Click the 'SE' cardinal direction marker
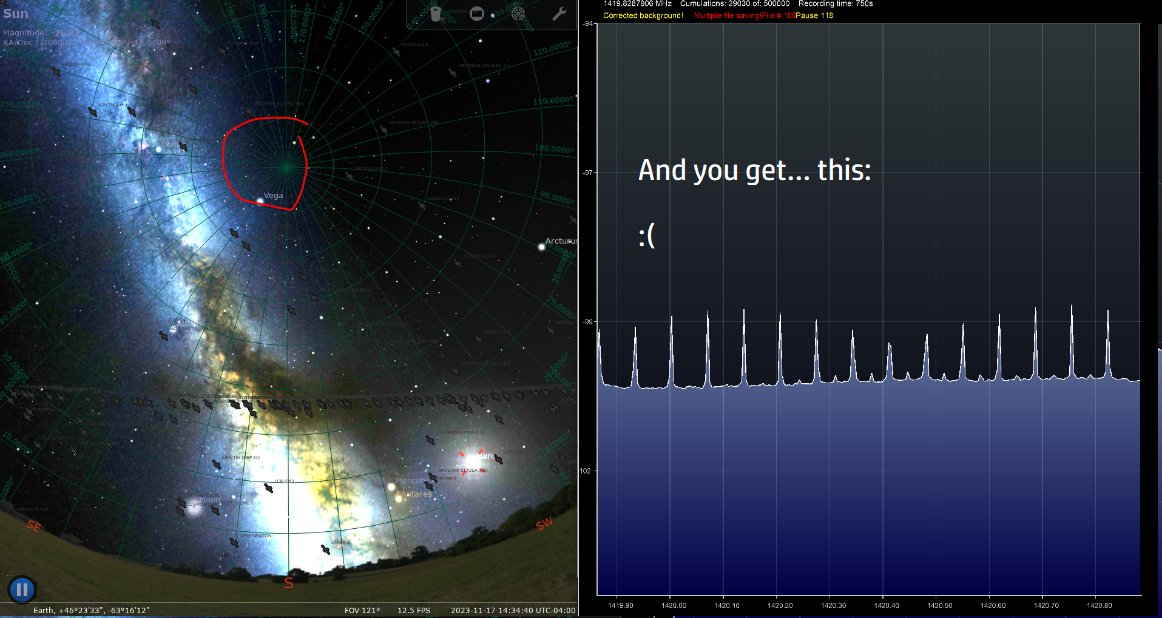Image resolution: width=1162 pixels, height=618 pixels. (33, 525)
